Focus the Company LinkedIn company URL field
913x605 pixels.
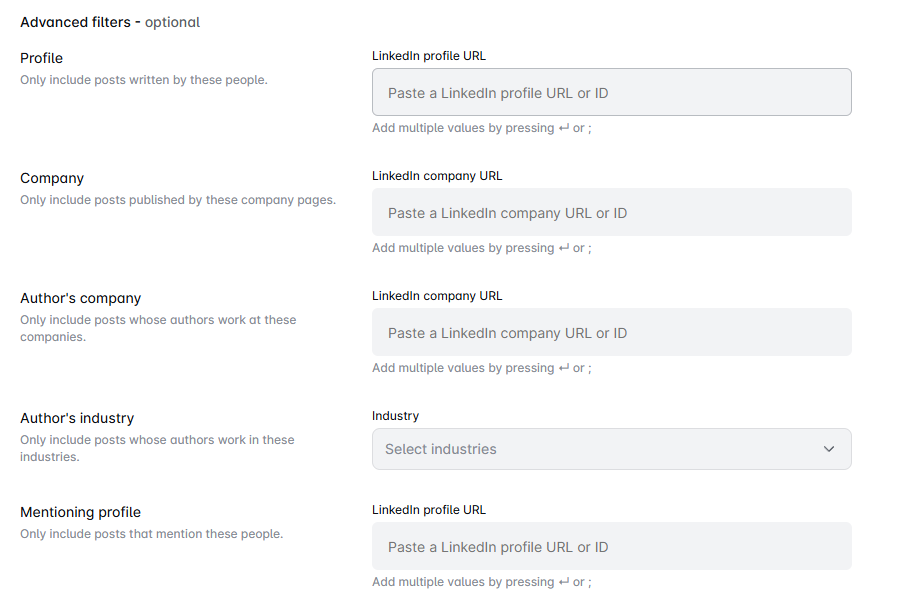(x=611, y=212)
